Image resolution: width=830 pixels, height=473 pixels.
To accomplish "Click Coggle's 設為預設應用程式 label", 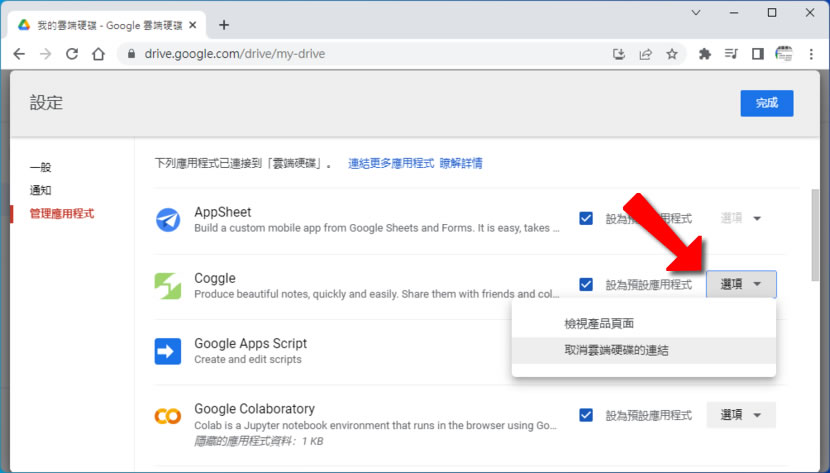I will [649, 285].
